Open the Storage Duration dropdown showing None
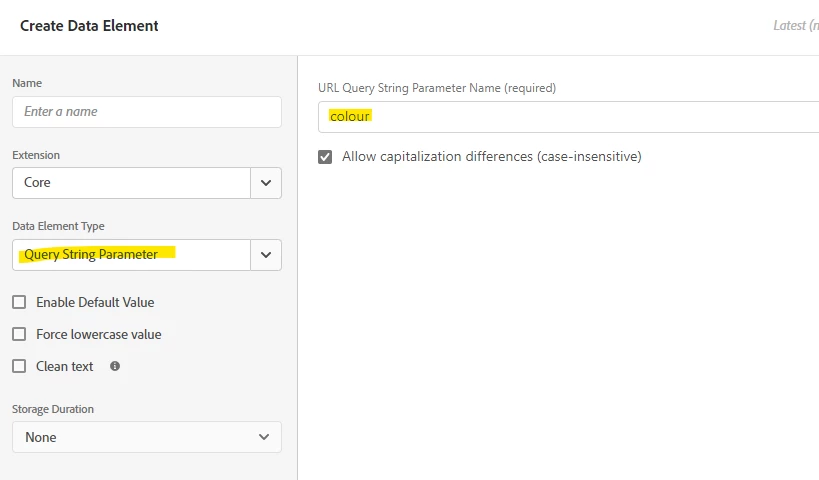This screenshot has width=819, height=480. pyautogui.click(x=147, y=437)
